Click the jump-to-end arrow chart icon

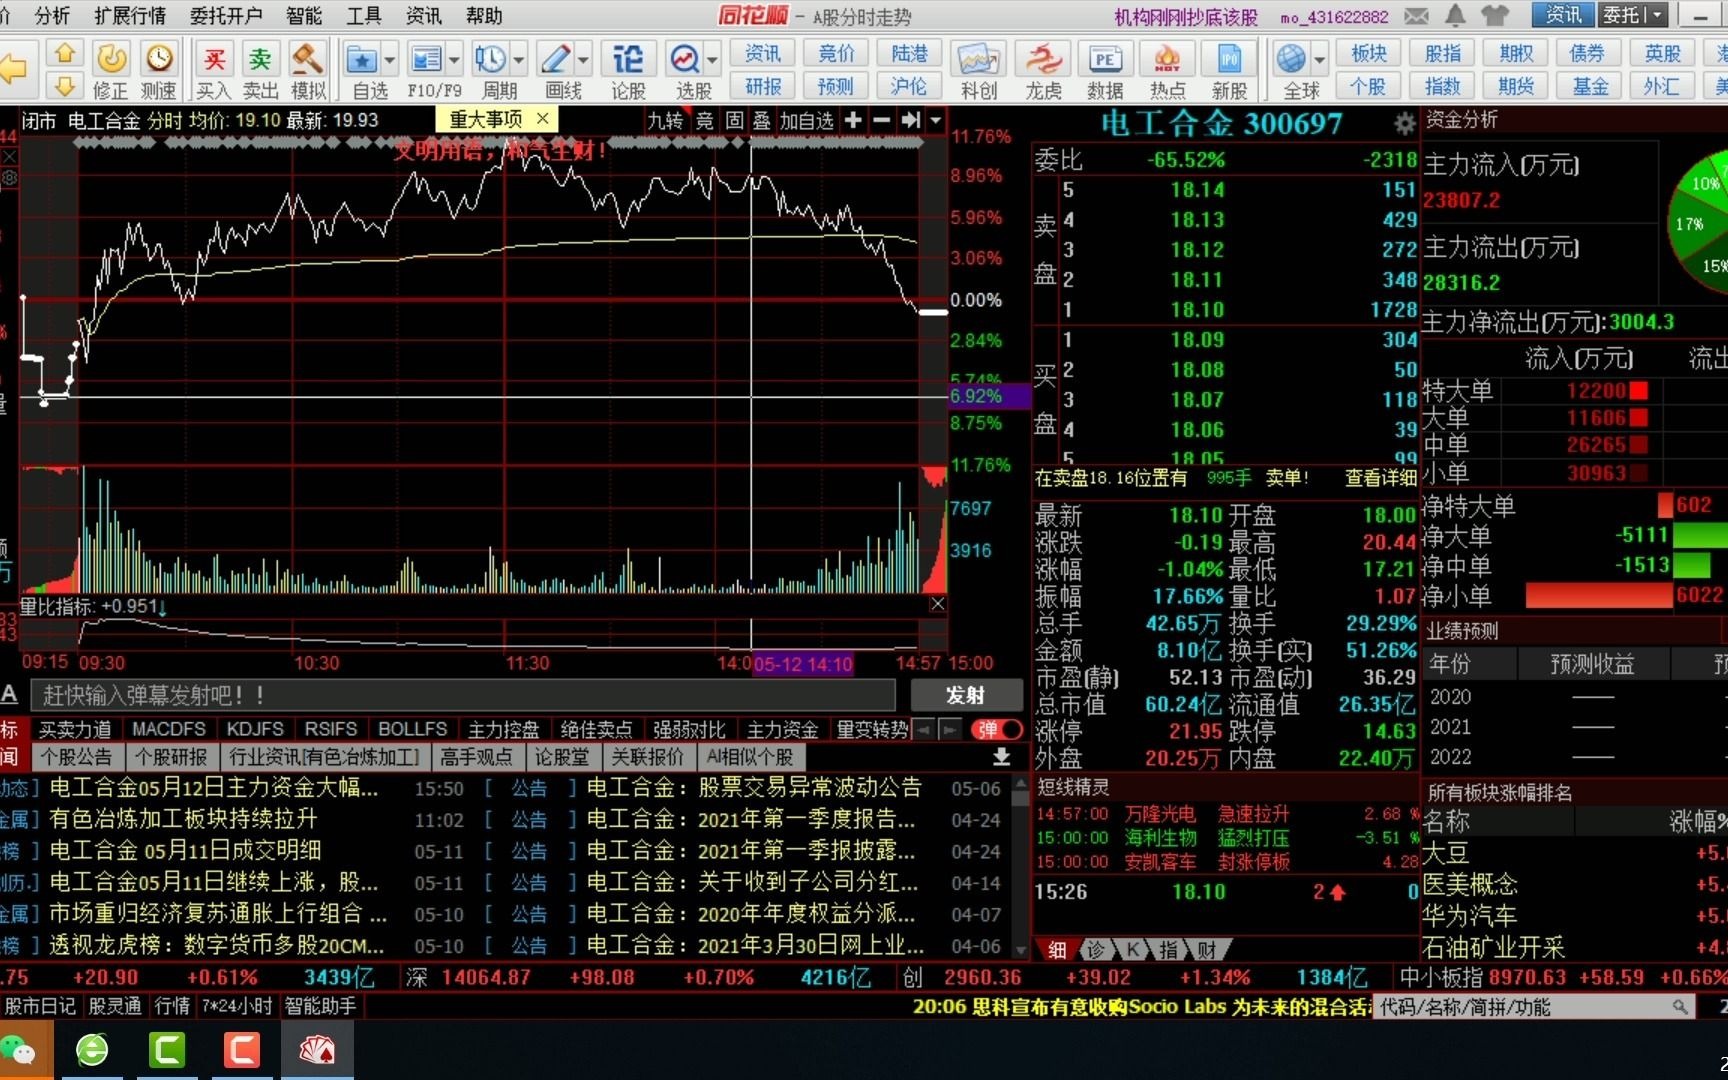coord(910,120)
